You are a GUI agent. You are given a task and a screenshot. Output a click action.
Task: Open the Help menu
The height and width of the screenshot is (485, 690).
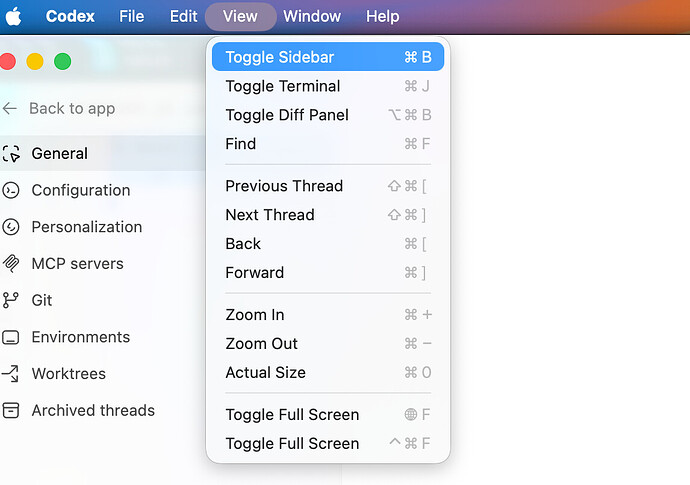[x=382, y=16]
